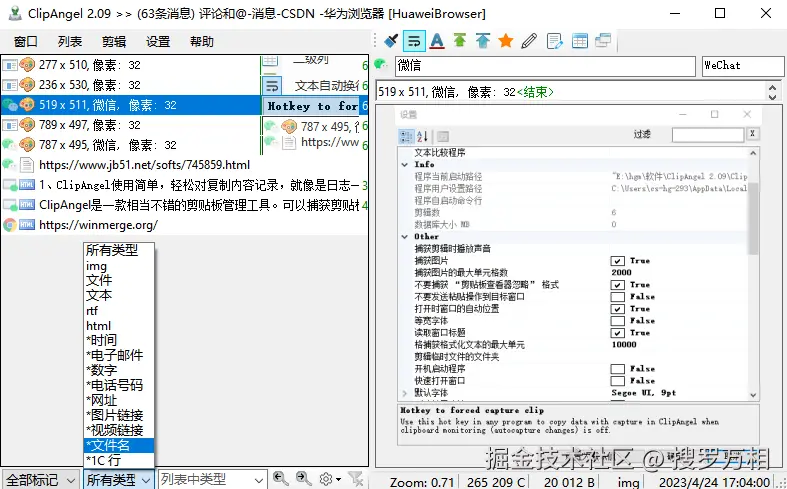
Task: Click the document-with-pen editor icon
Action: [x=554, y=41]
